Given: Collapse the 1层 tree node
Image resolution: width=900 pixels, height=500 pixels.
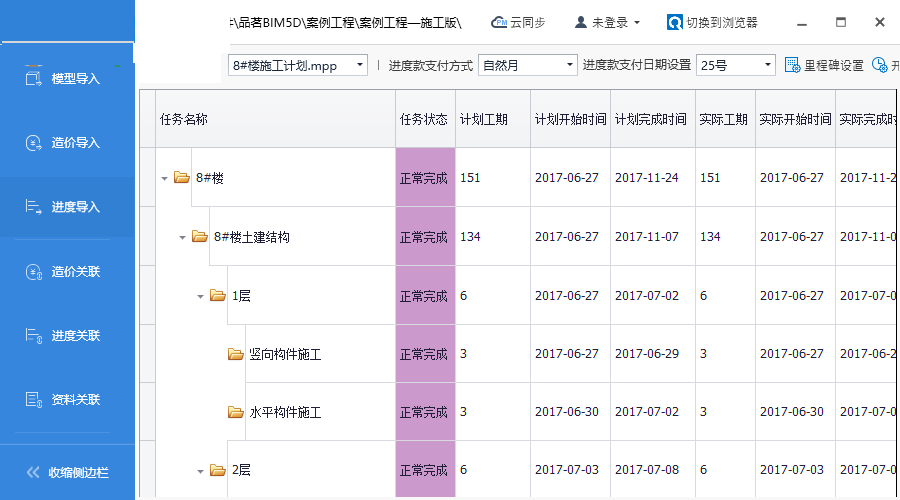Looking at the screenshot, I should click(x=200, y=296).
